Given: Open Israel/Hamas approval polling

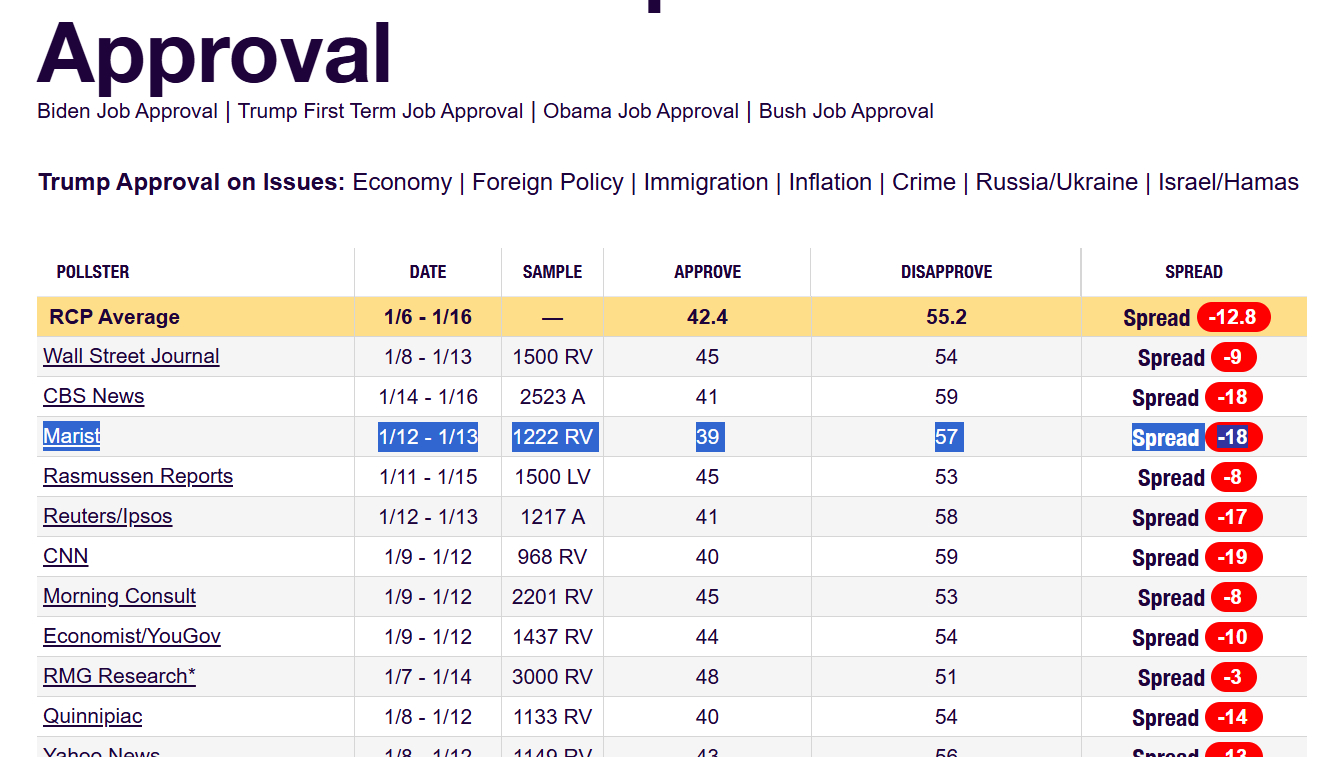Looking at the screenshot, I should [x=1228, y=182].
